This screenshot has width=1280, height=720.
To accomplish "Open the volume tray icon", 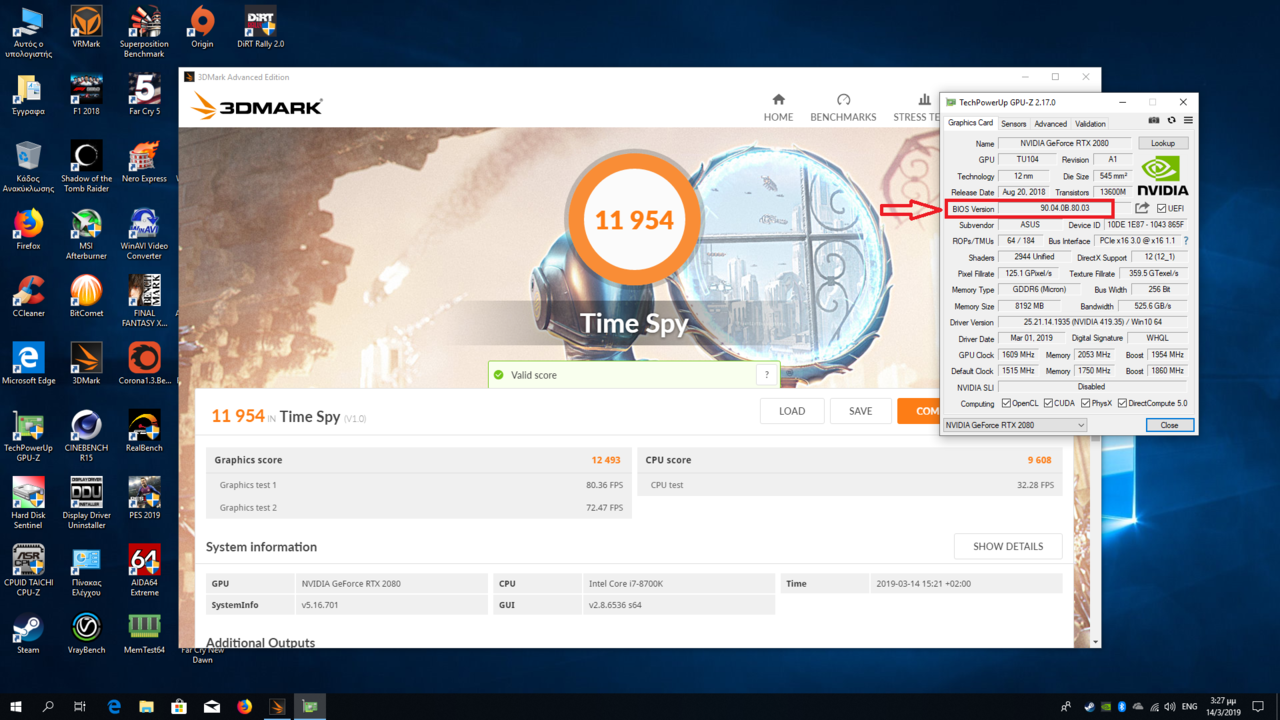I will point(1170,707).
